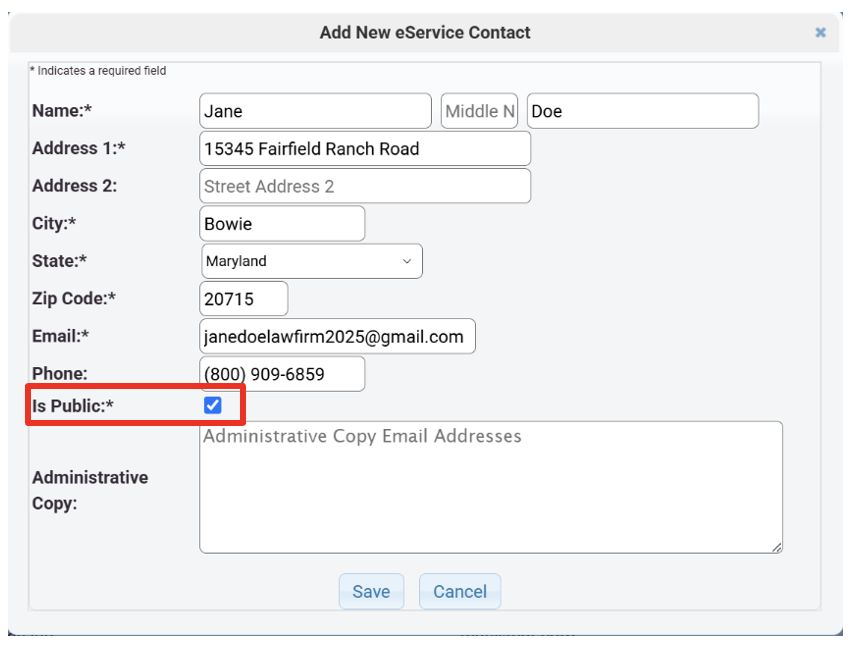854x648 pixels.
Task: Close the Add New eService Contact dialog
Action: [820, 32]
